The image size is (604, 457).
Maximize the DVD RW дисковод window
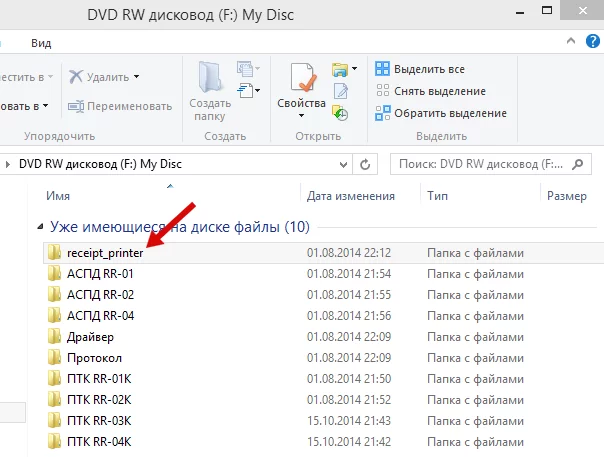point(547,10)
